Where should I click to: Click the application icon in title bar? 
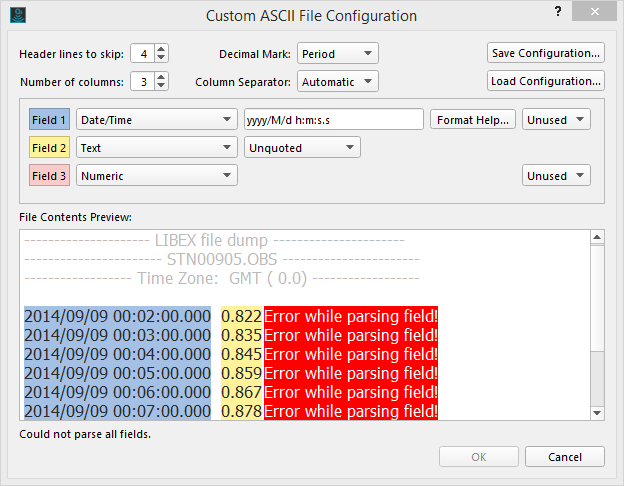point(15,15)
